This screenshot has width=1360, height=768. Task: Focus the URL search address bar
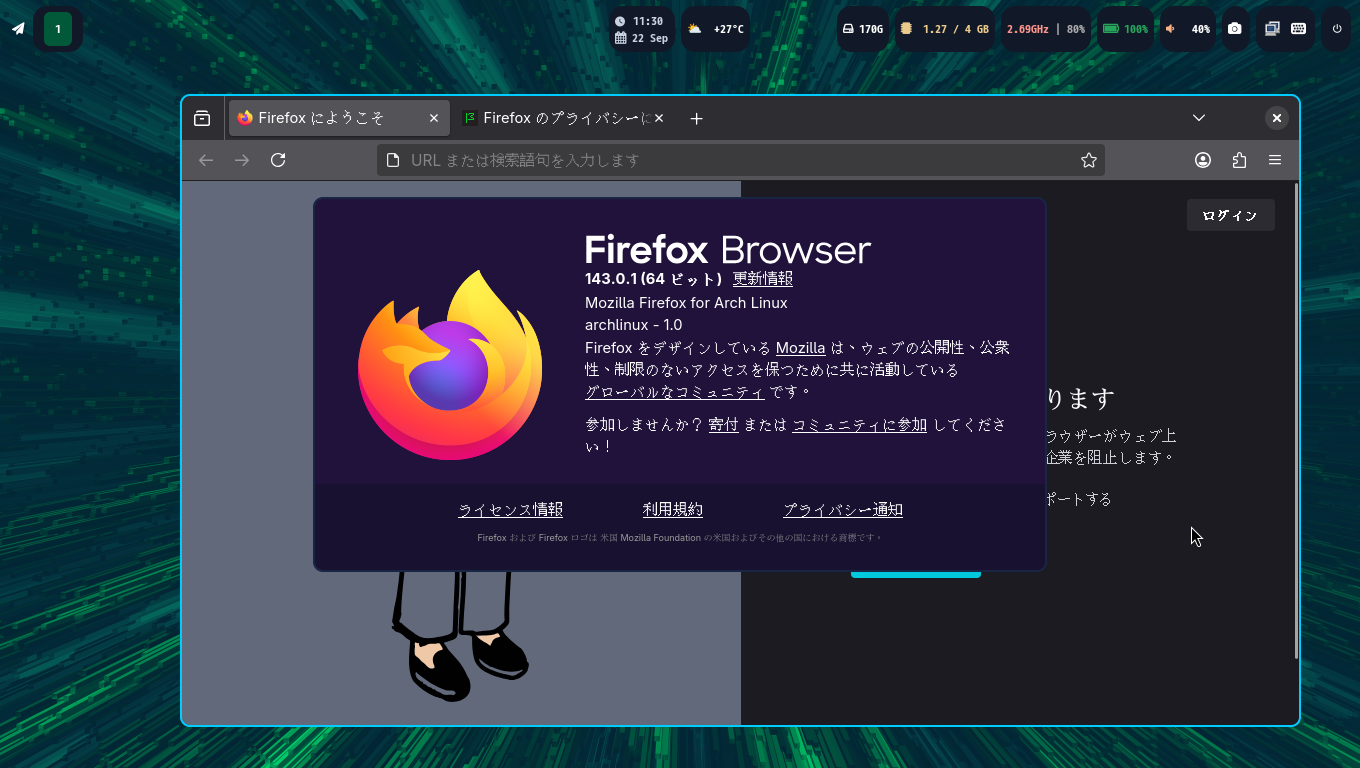[741, 160]
